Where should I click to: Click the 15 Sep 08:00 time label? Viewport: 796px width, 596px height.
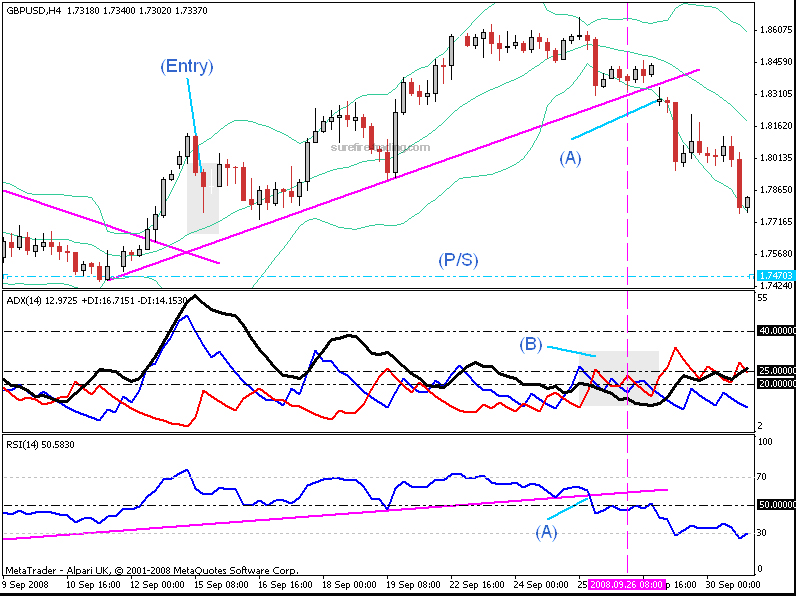tap(221, 584)
